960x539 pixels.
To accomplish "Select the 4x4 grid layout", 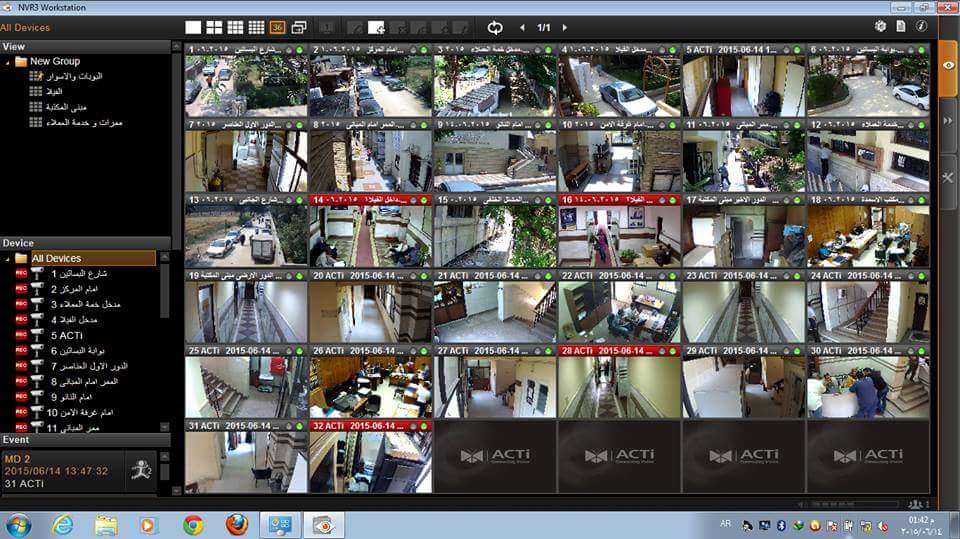I will (257, 27).
